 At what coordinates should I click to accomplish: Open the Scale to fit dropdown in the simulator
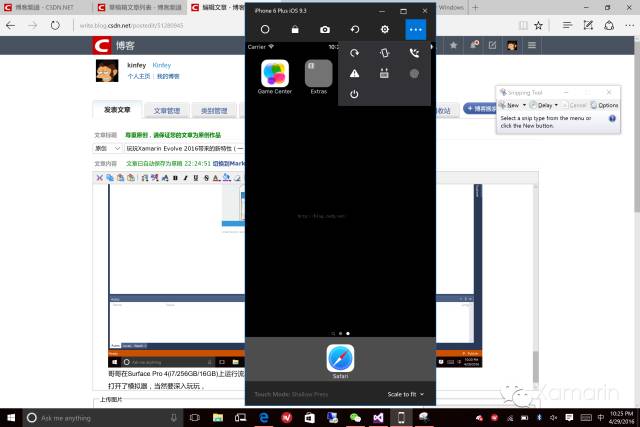click(406, 394)
